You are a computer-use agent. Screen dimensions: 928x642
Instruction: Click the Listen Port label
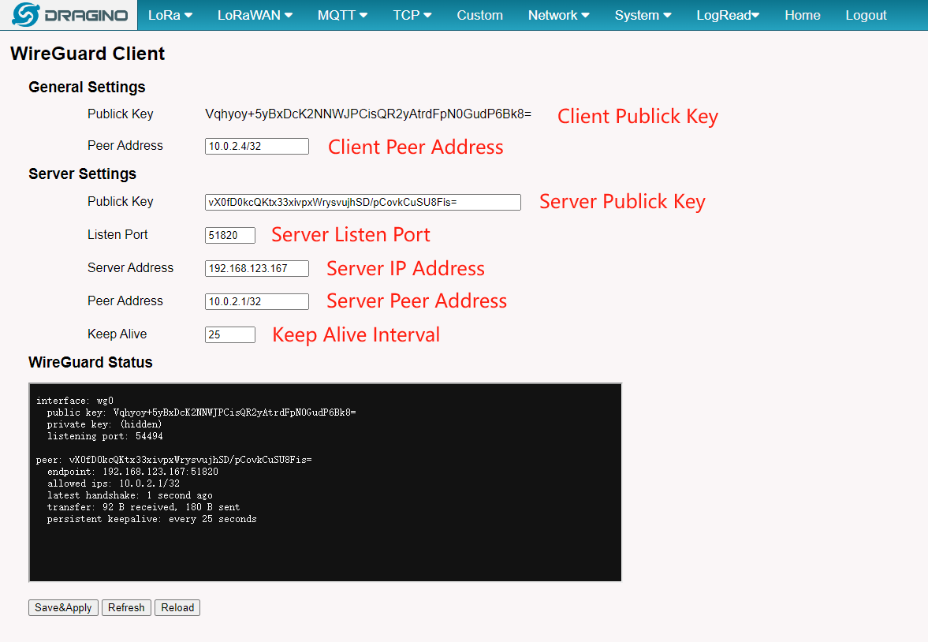click(x=118, y=234)
